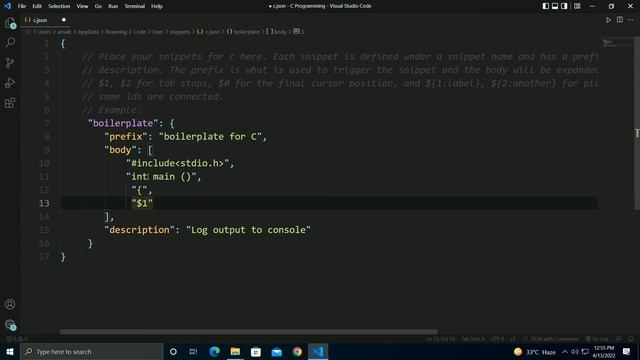Toggle the primary side bar layout icon
The image size is (640, 360).
[x=546, y=6]
